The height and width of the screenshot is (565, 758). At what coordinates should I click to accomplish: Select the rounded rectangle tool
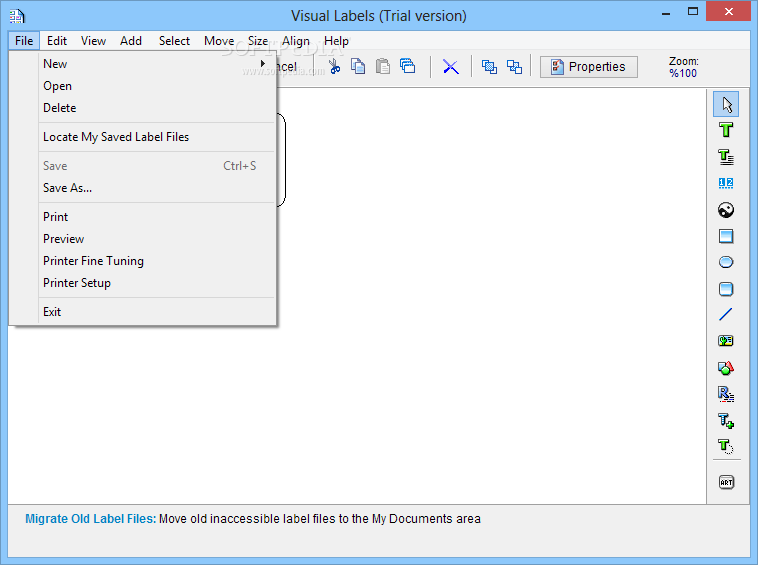coord(726,289)
